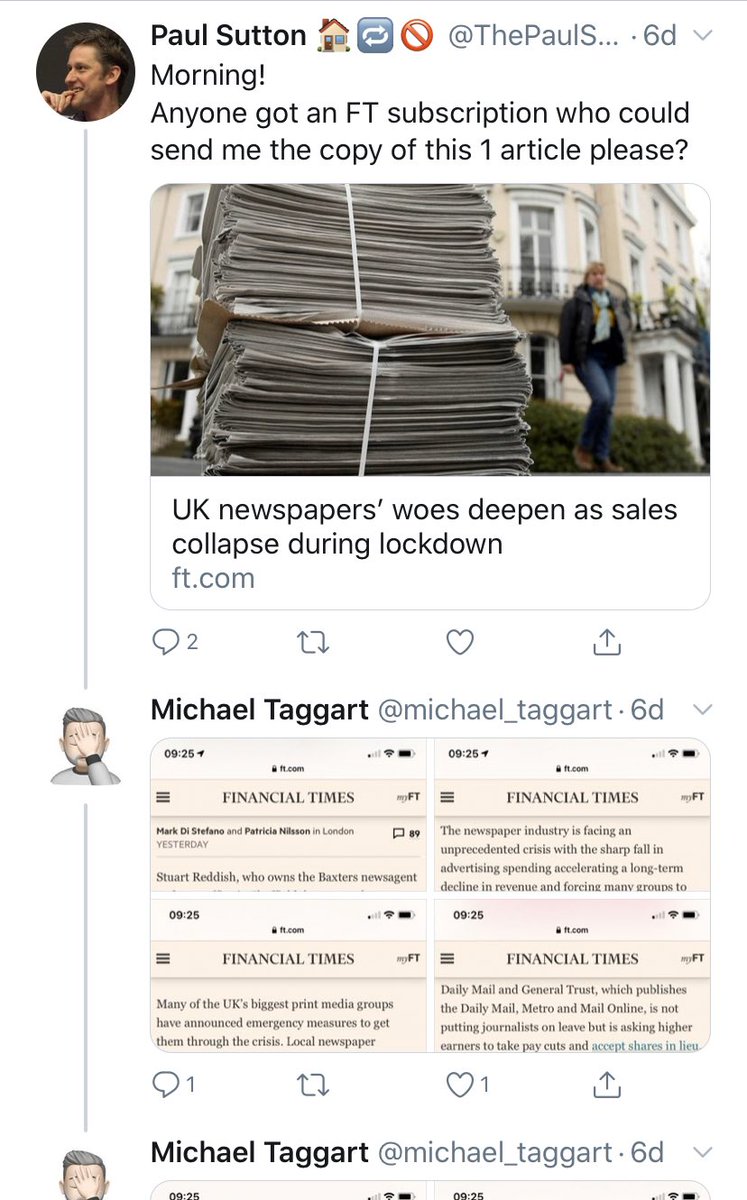
Task: Open the UK newspapers' woes article card
Action: 430,396
